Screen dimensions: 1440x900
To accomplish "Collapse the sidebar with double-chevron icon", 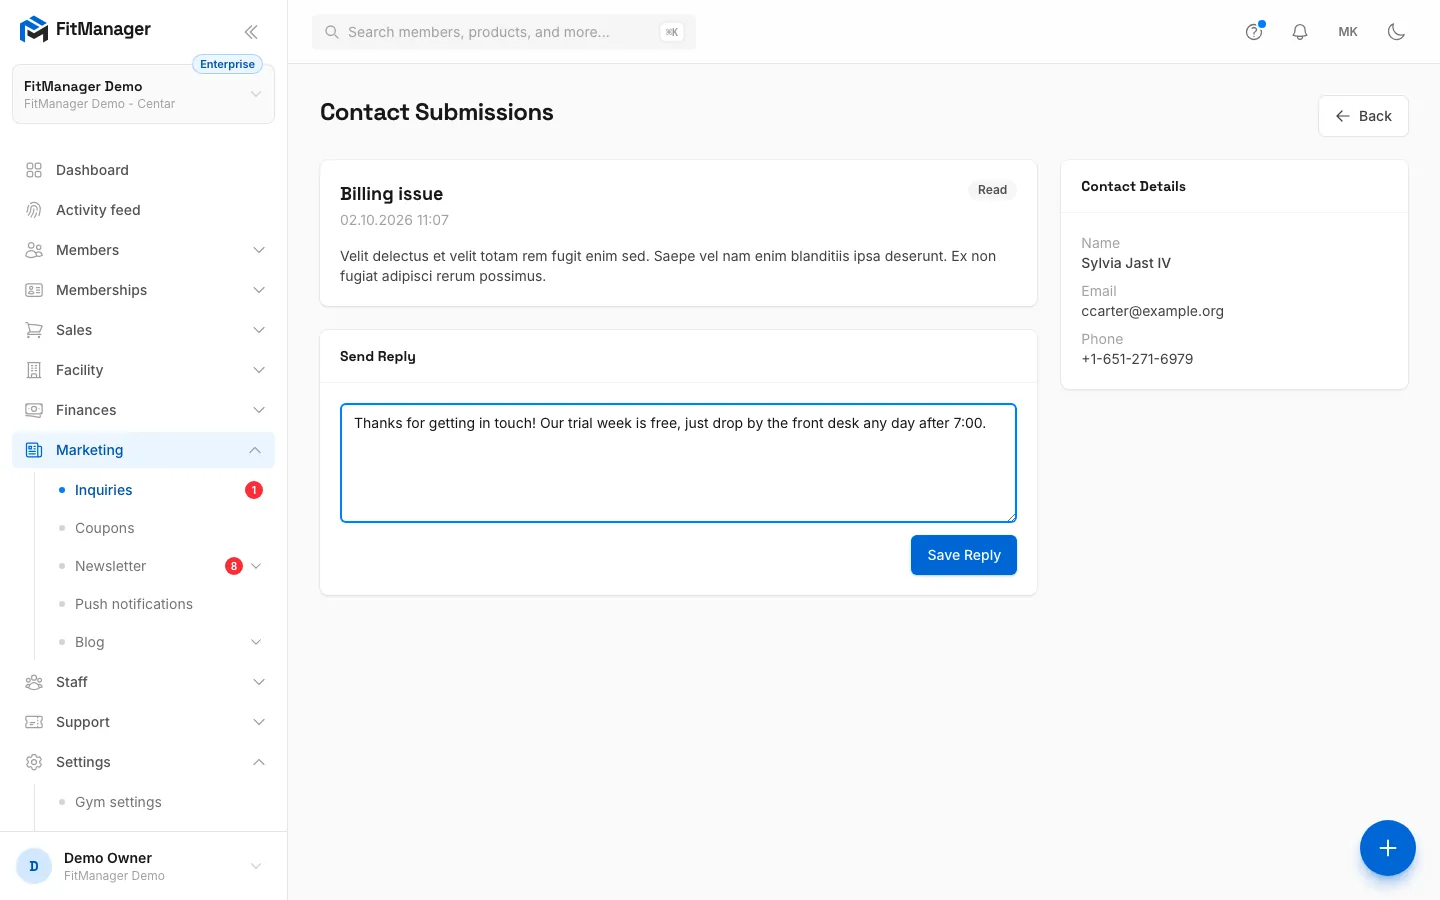I will [251, 32].
